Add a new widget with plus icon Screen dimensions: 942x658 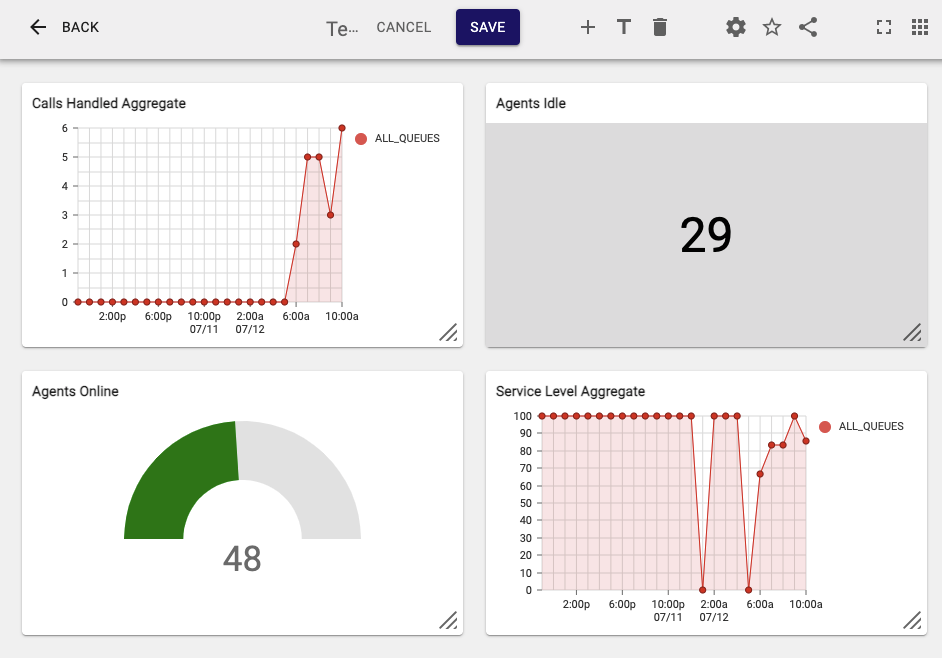point(588,27)
